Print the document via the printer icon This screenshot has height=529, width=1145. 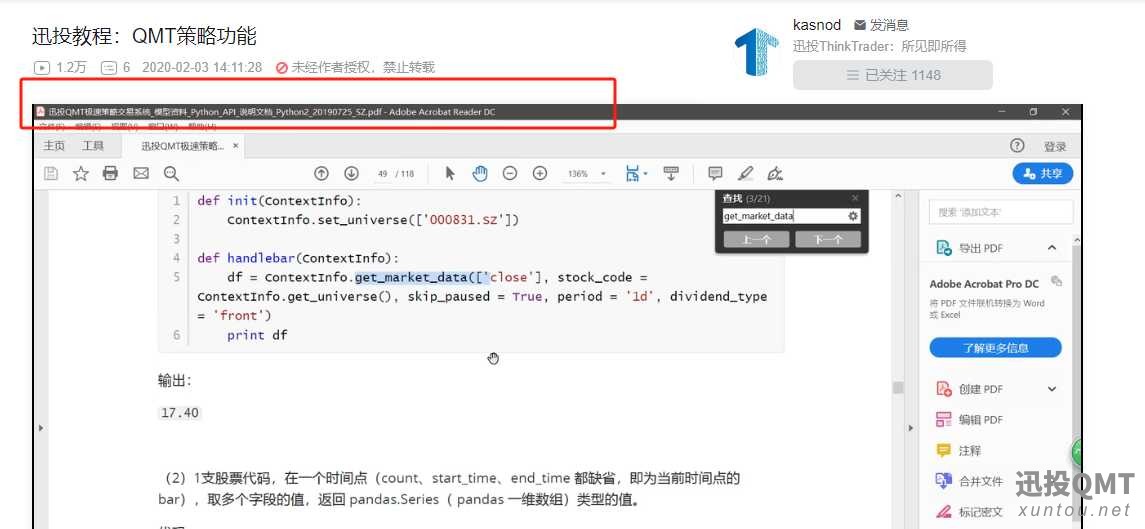110,174
